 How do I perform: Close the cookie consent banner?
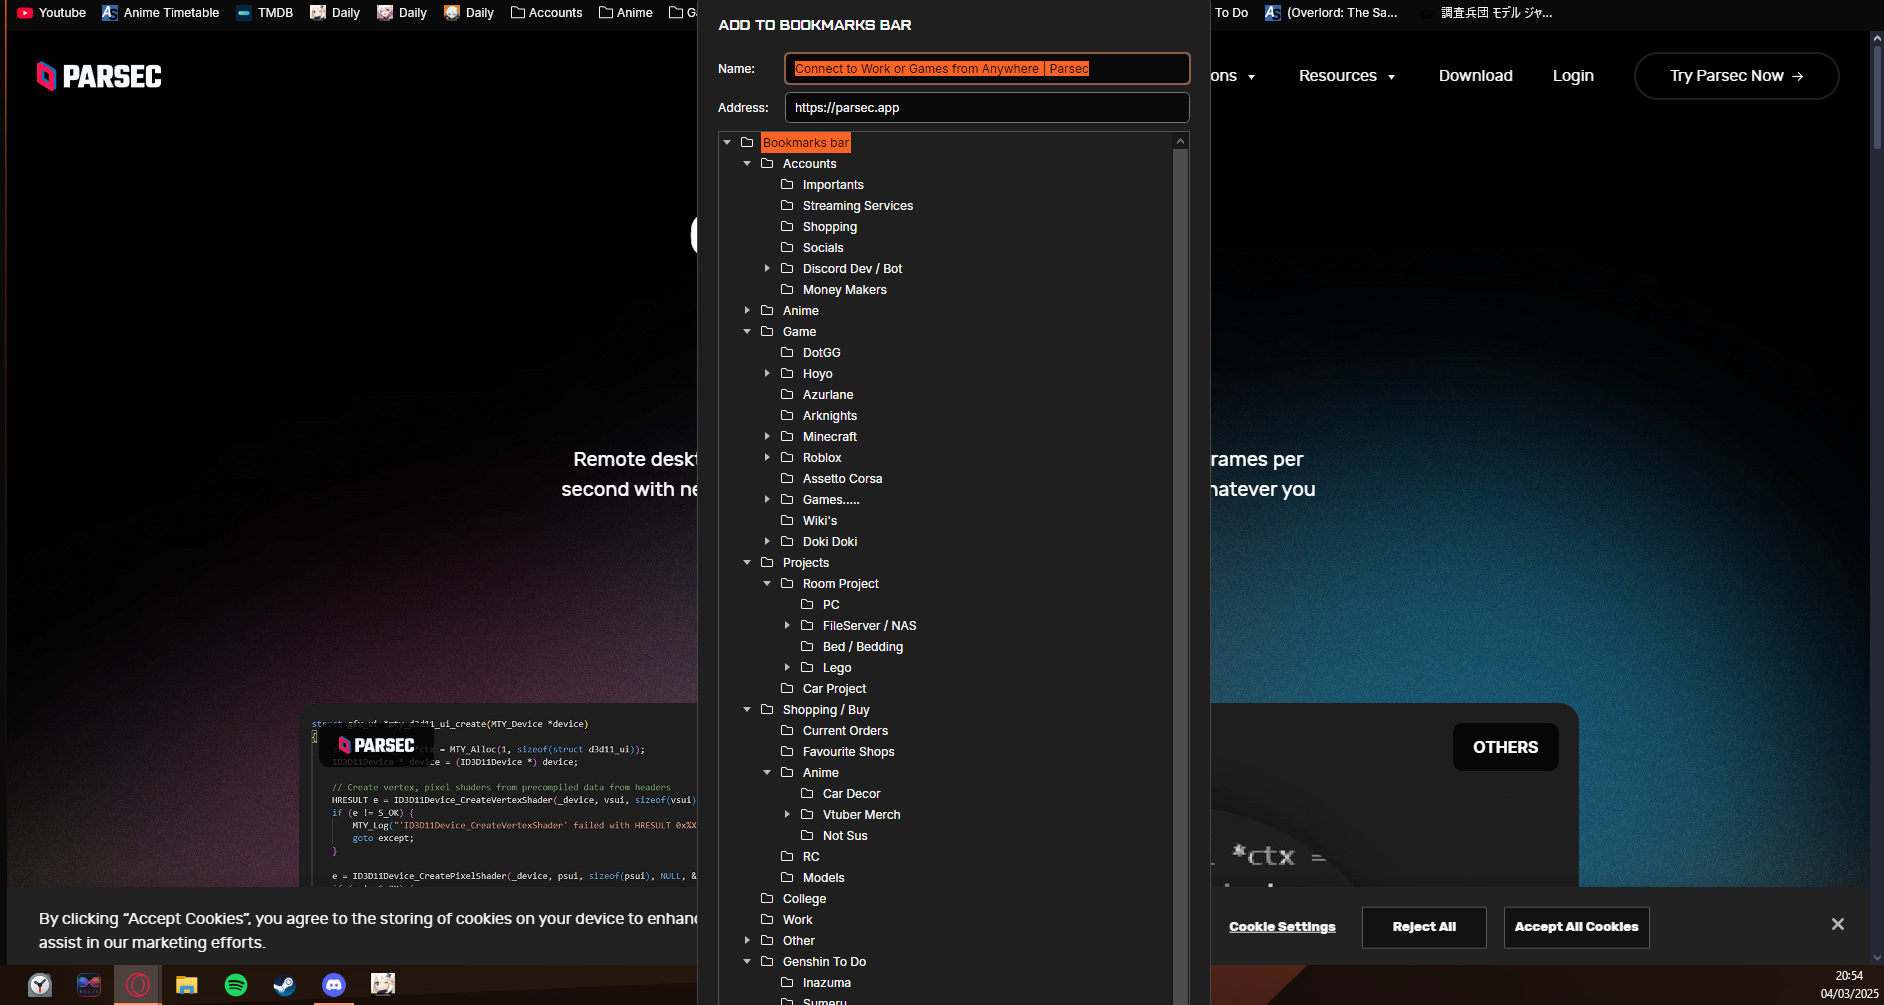tap(1837, 924)
